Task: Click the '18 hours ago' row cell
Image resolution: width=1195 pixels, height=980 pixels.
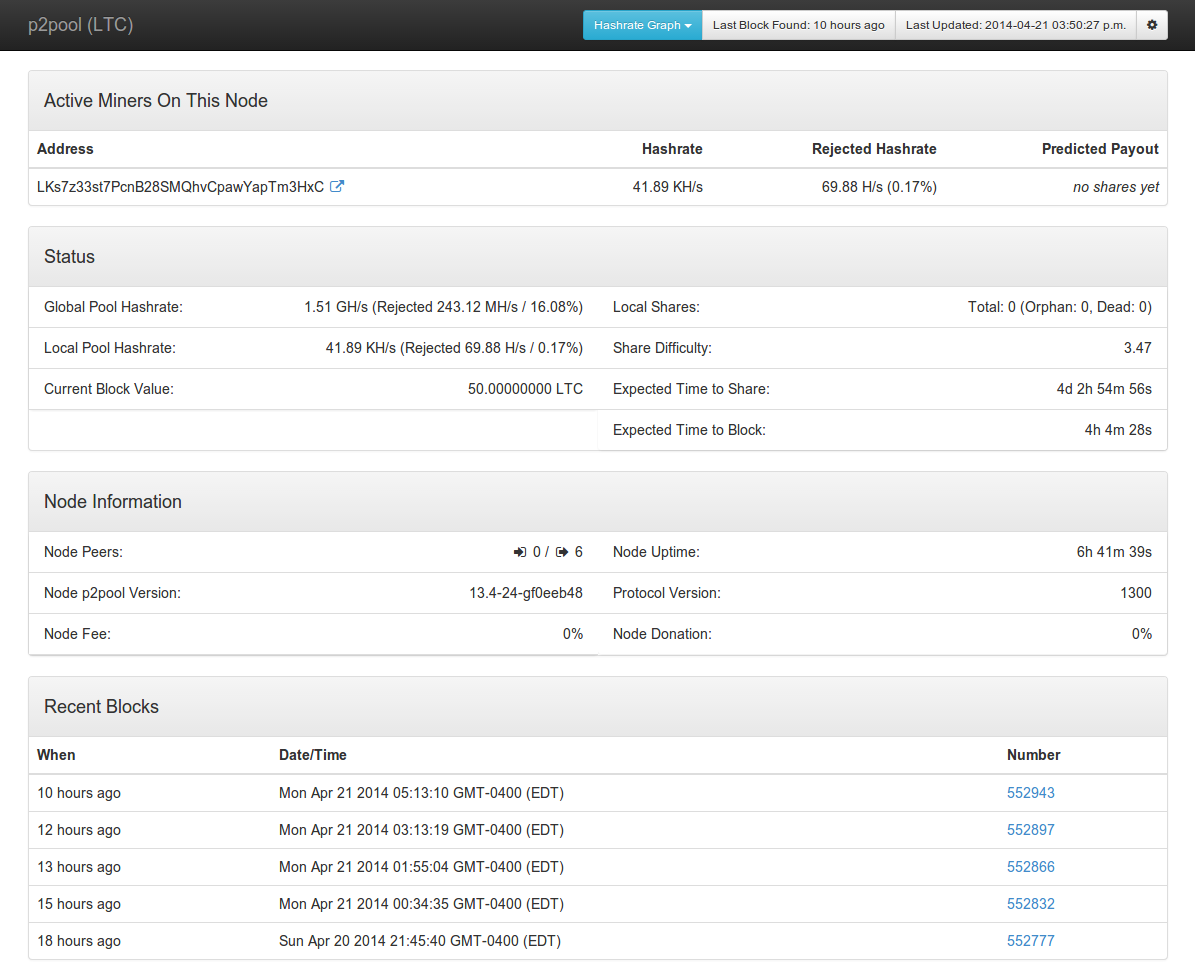Action: coord(79,941)
